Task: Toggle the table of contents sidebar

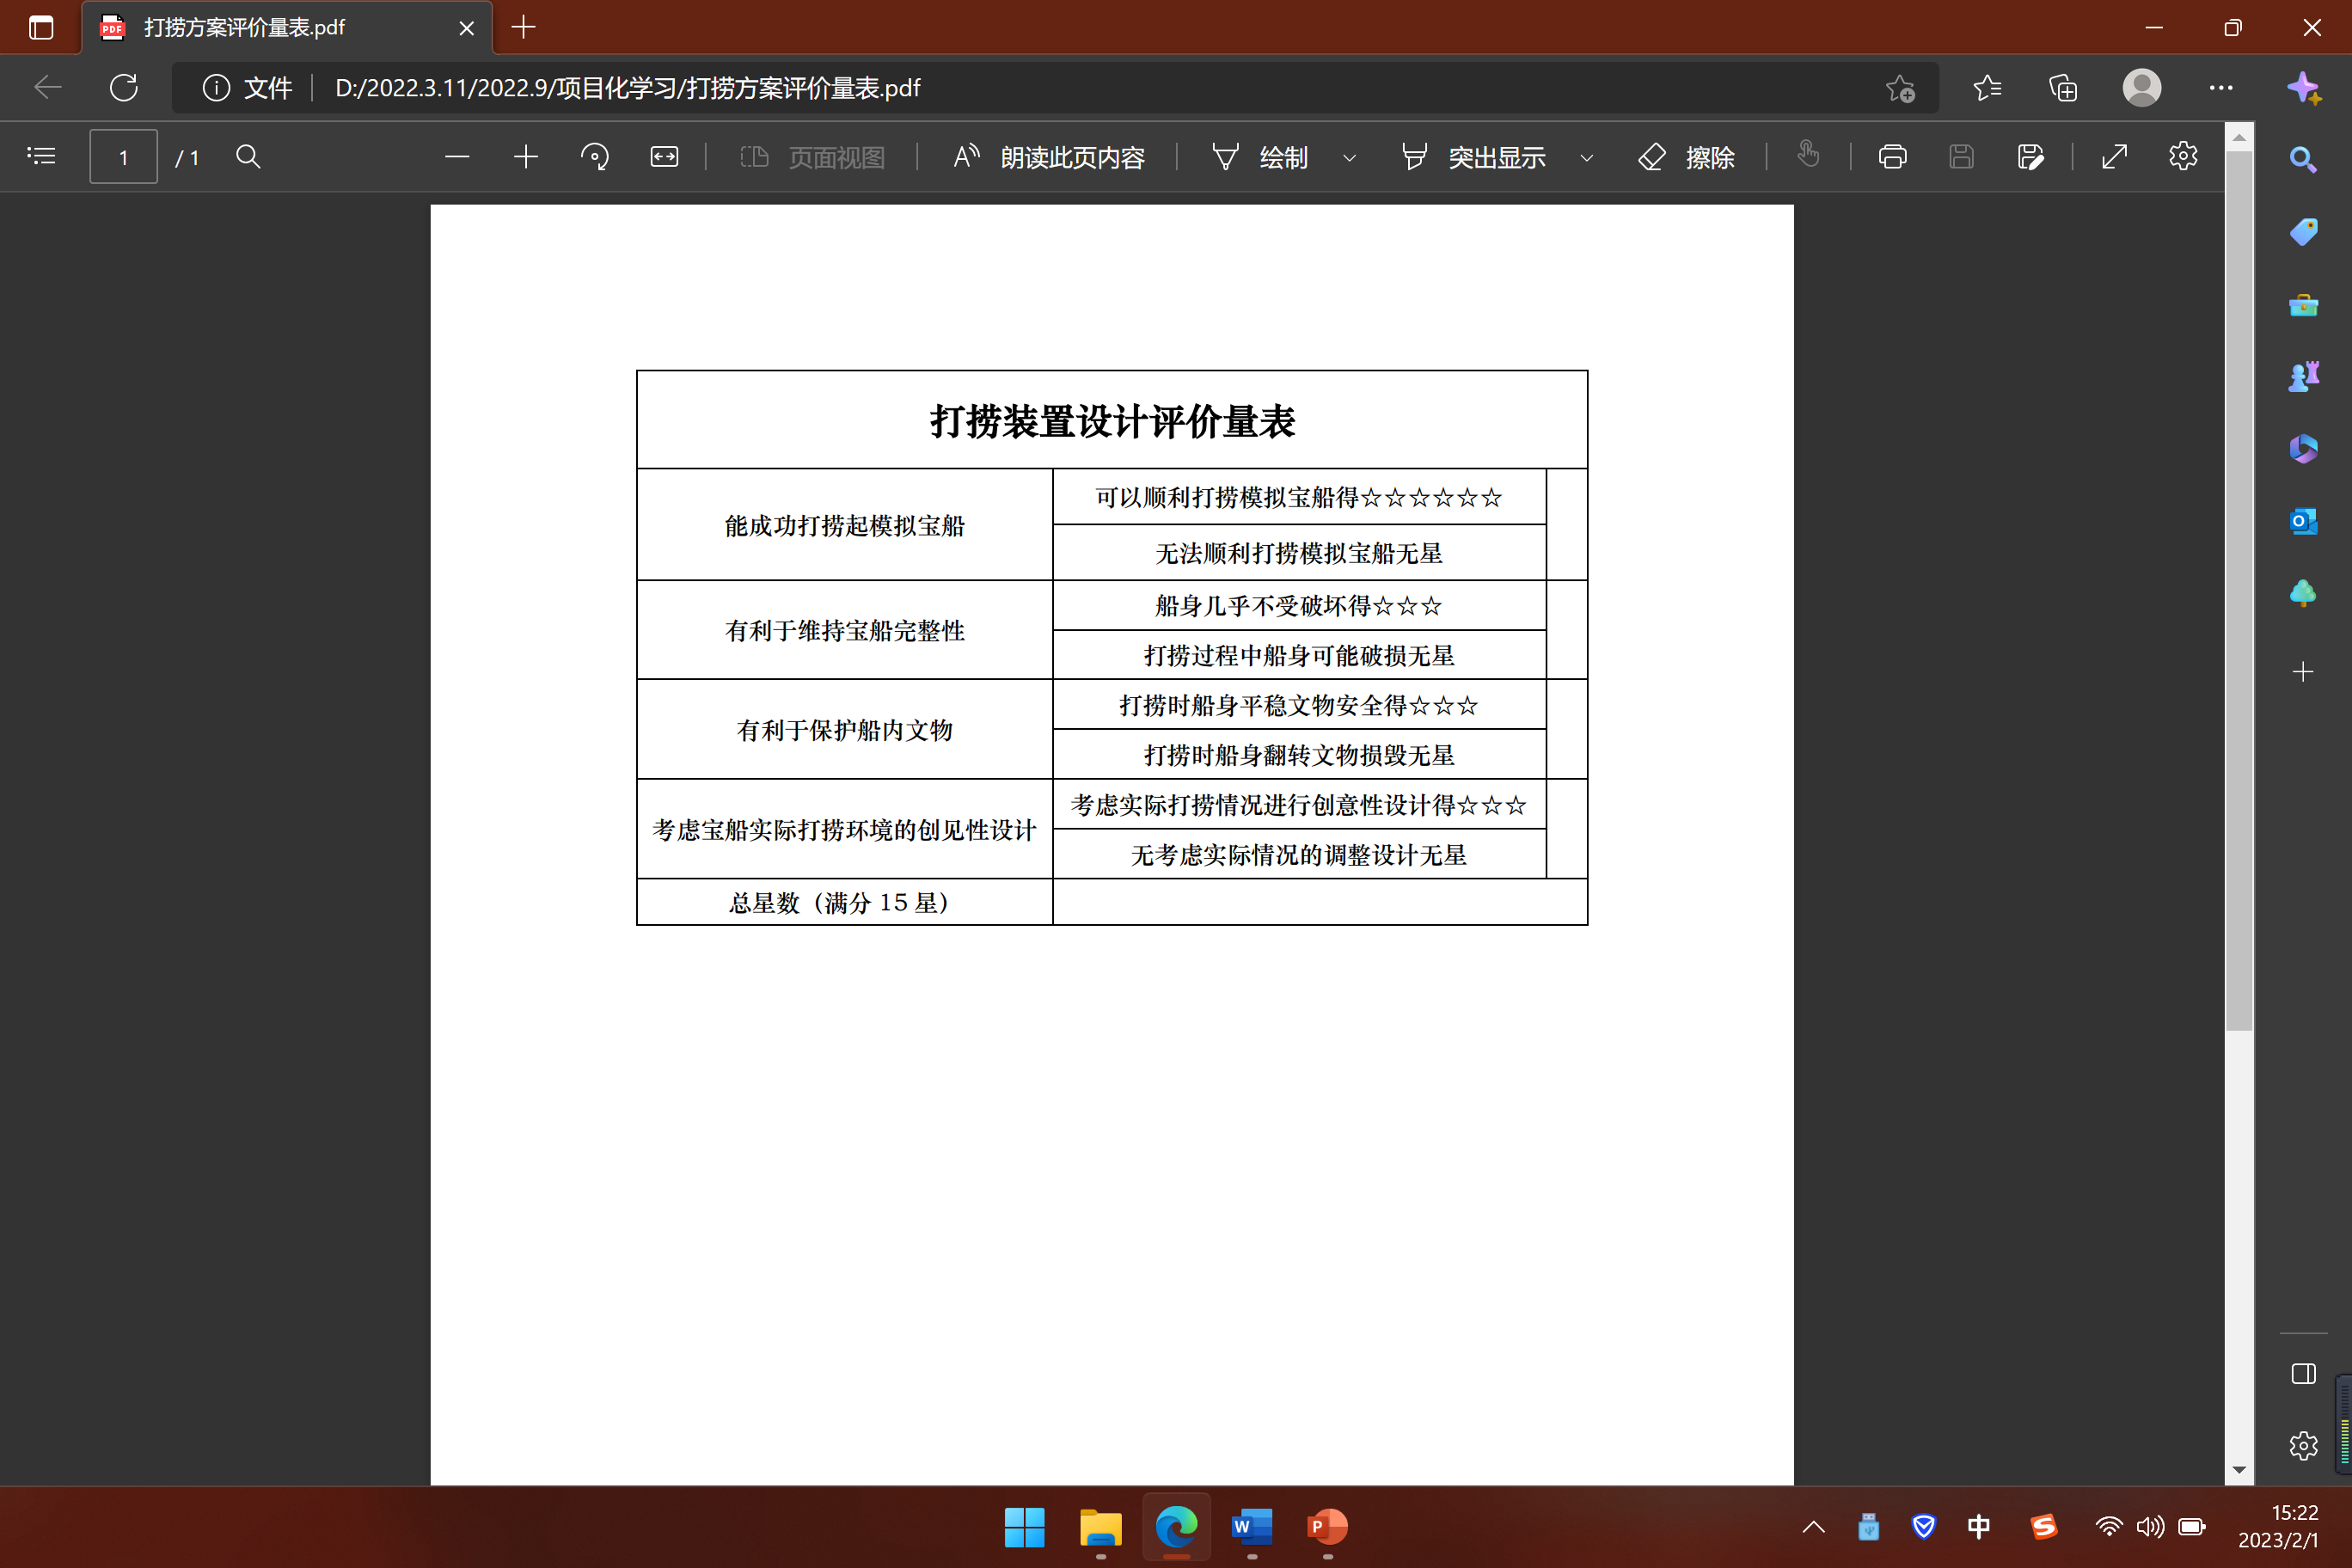Action: tap(41, 157)
